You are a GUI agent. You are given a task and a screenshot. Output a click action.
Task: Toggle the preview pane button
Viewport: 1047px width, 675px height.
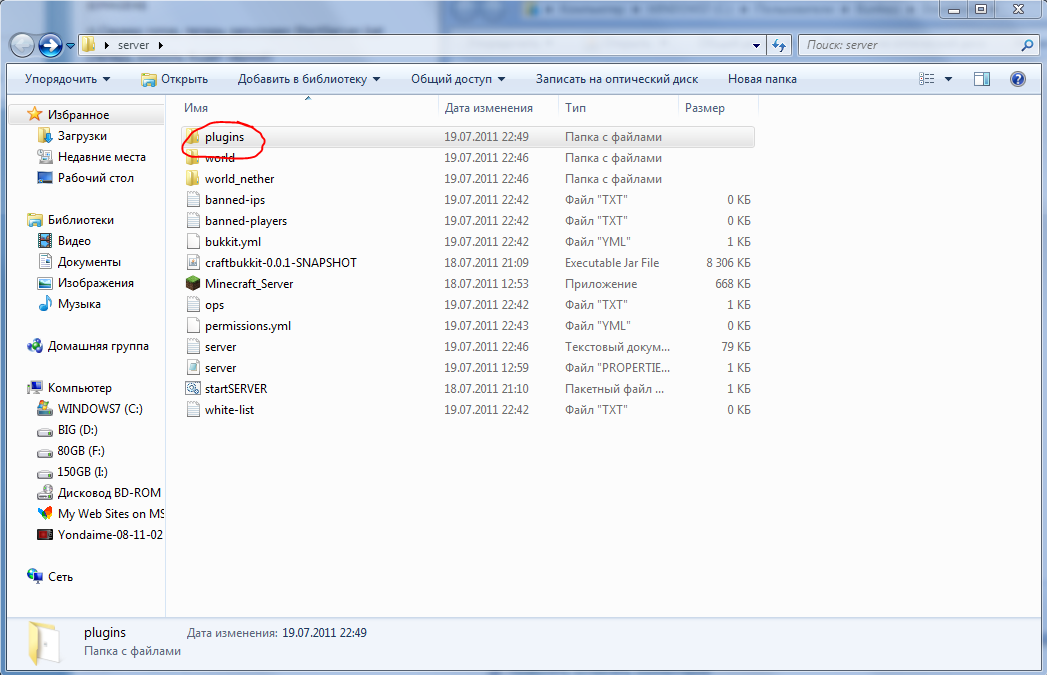pos(982,79)
